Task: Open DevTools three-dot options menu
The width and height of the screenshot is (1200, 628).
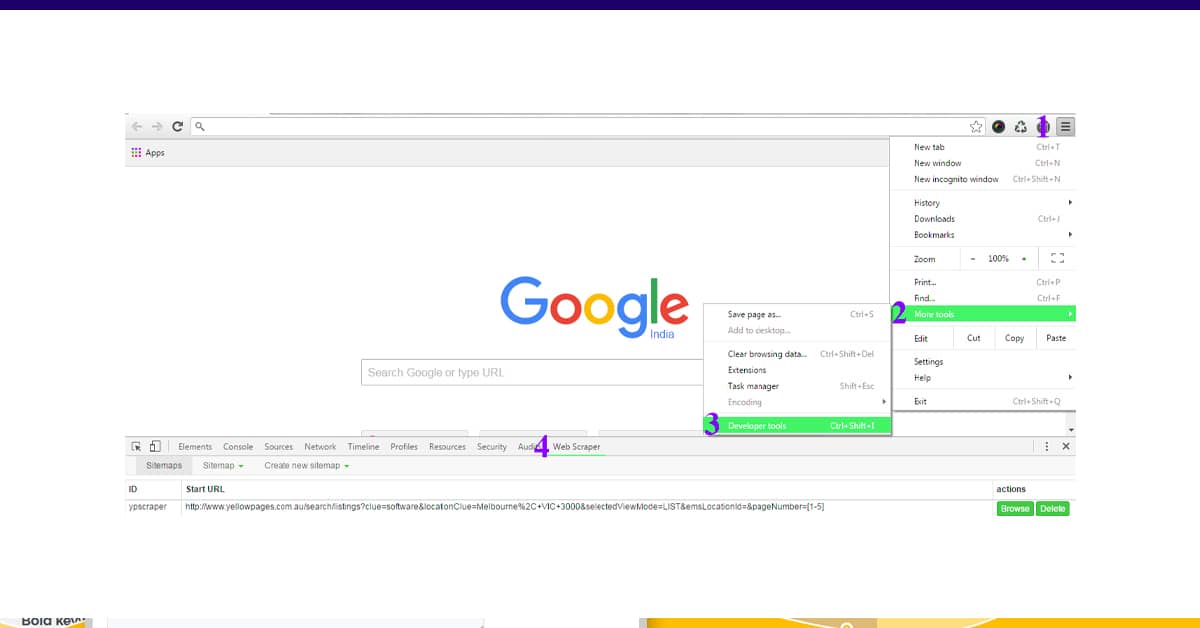Action: pyautogui.click(x=1047, y=447)
